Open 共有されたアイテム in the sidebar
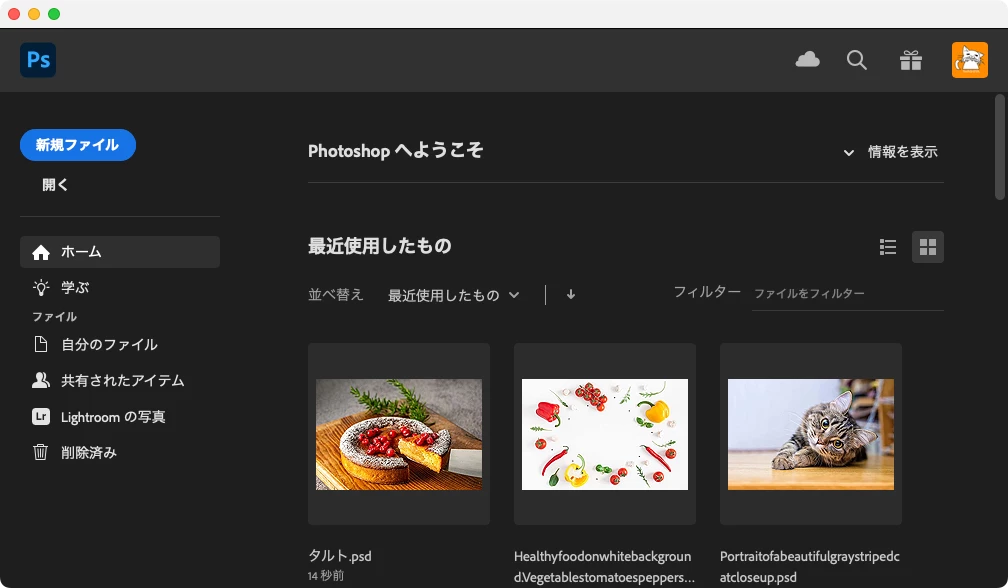1008x588 pixels. (x=120, y=380)
